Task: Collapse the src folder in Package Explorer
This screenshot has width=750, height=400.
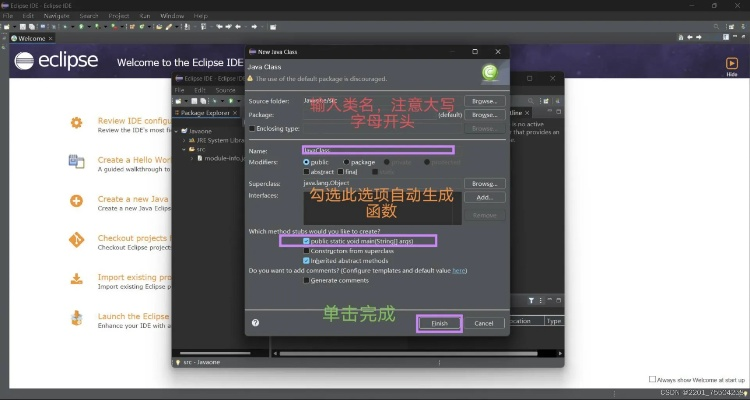Action: (x=183, y=148)
